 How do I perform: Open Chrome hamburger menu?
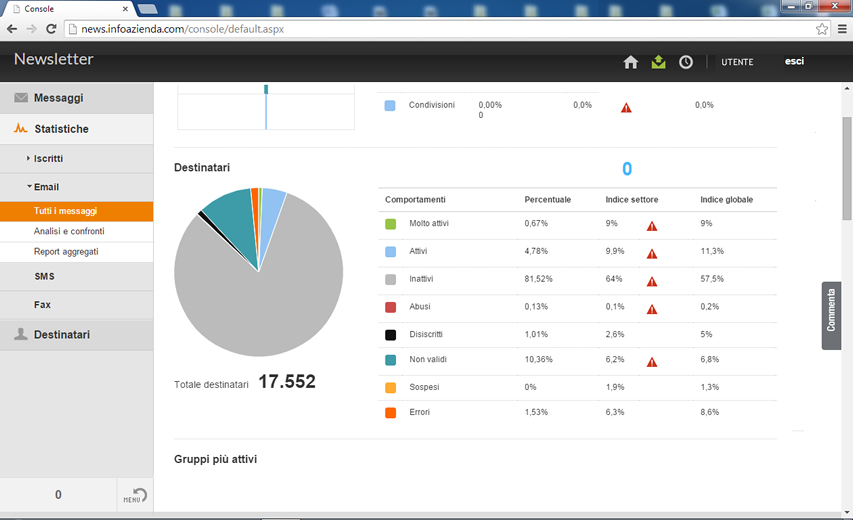842,29
